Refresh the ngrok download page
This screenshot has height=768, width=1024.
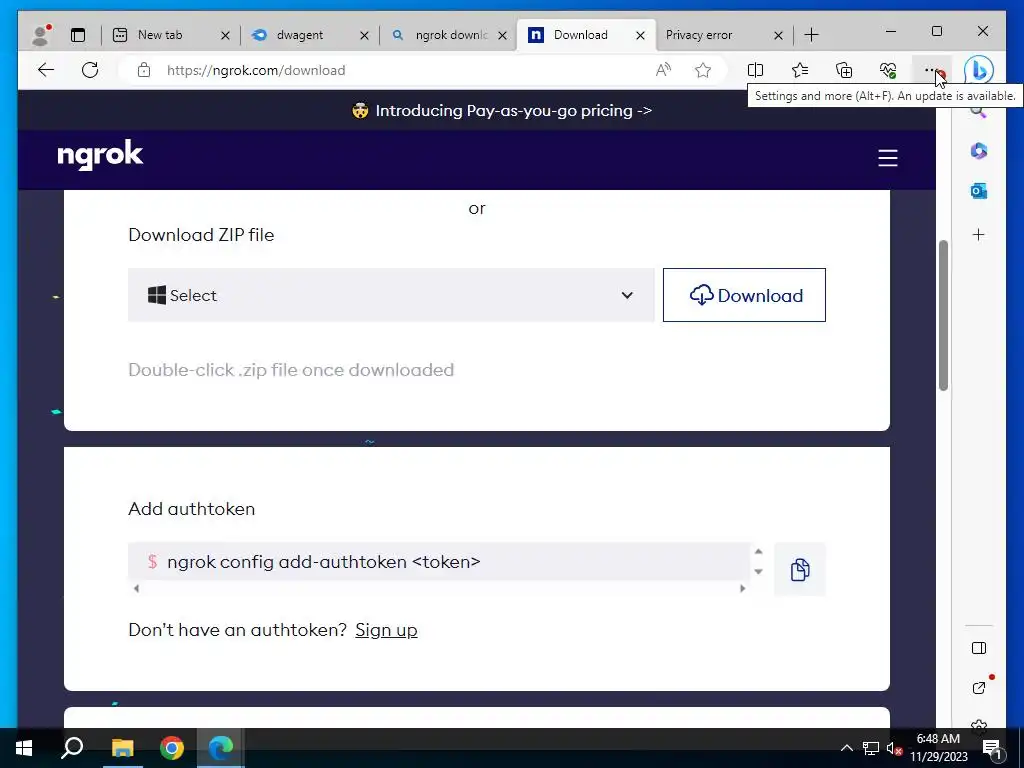tap(90, 70)
